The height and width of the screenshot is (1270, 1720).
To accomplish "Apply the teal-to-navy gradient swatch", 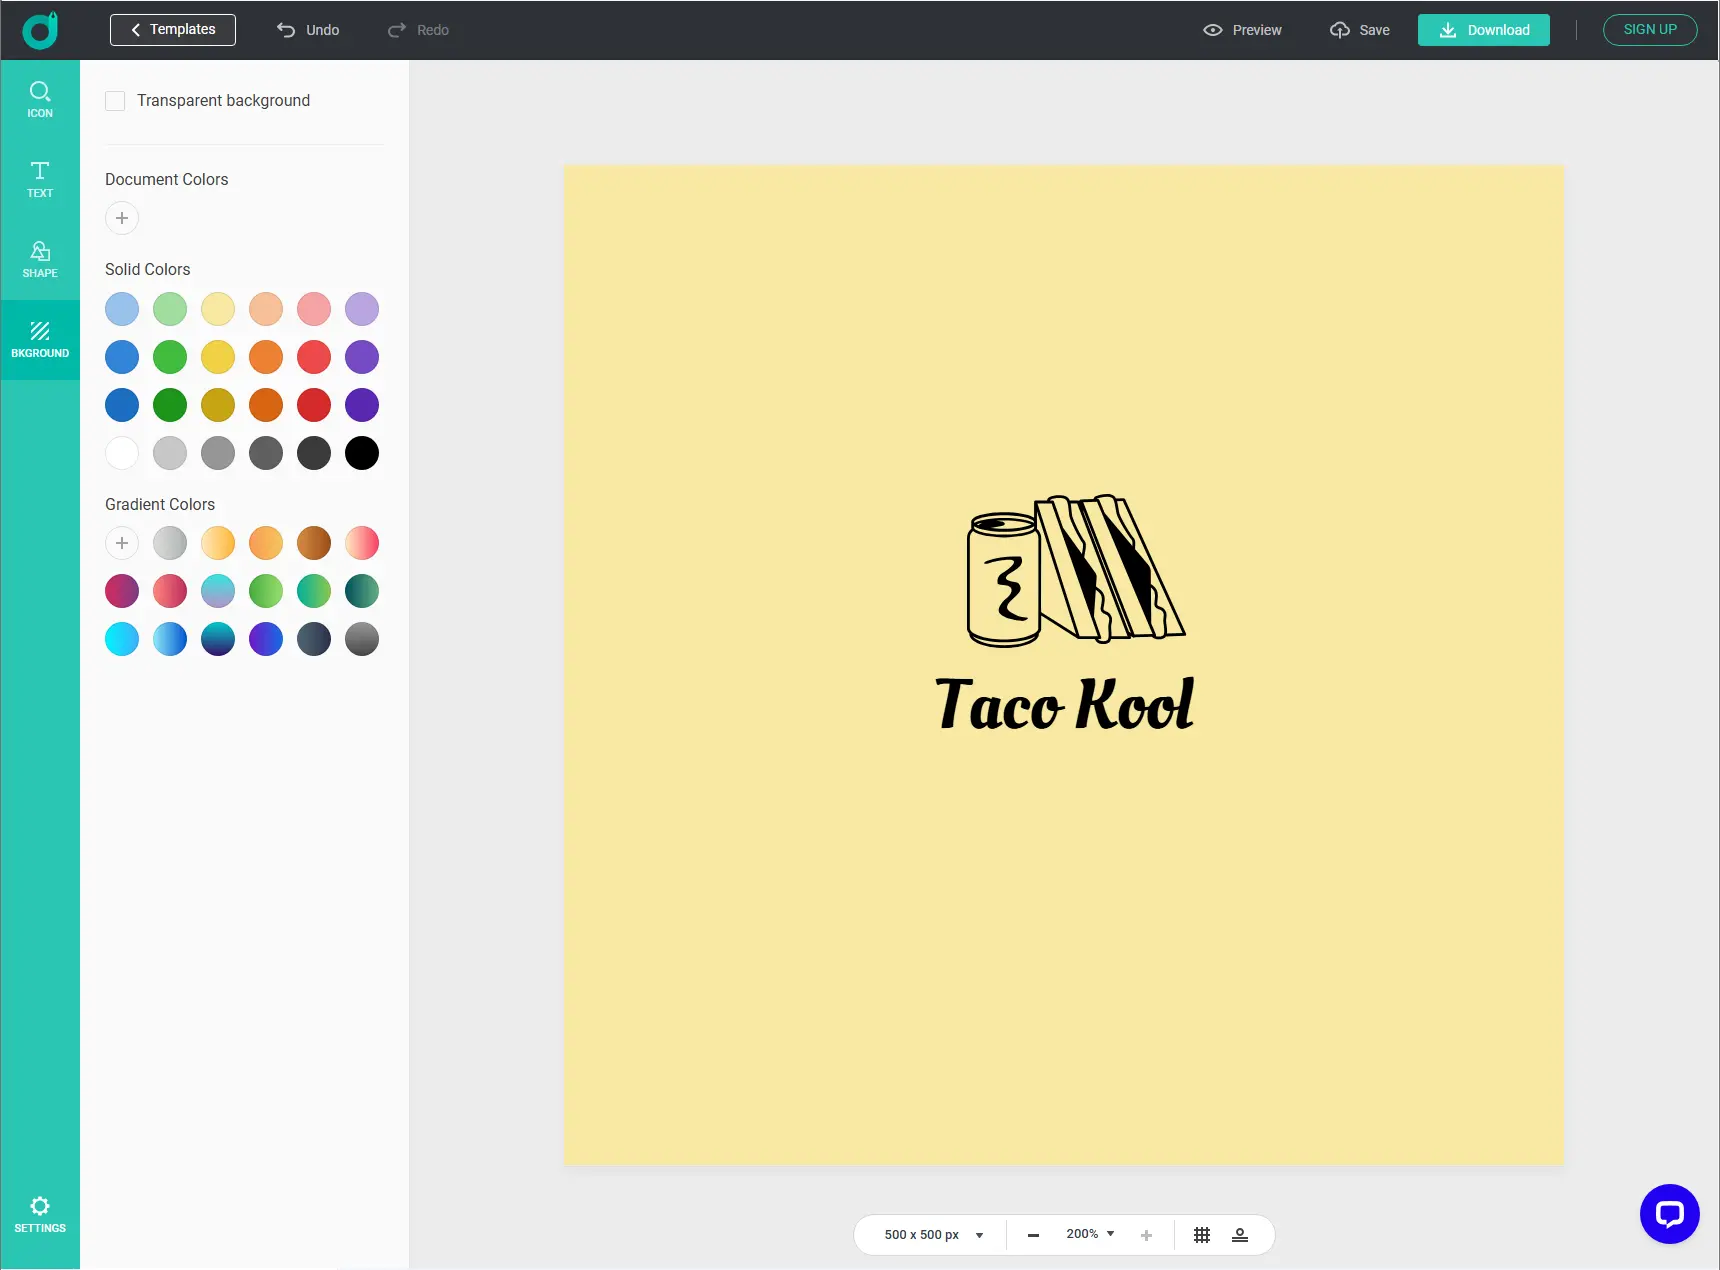I will pyautogui.click(x=218, y=639).
